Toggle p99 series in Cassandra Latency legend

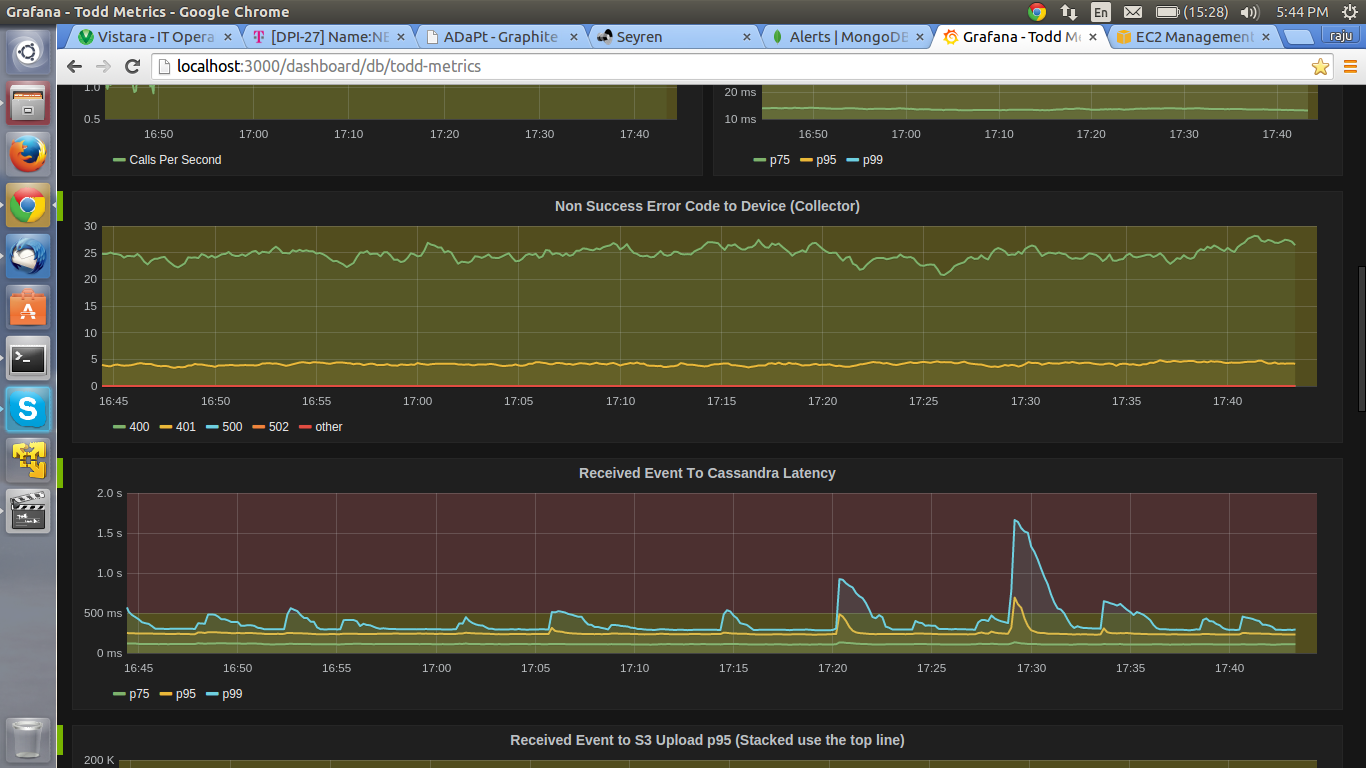pyautogui.click(x=232, y=694)
